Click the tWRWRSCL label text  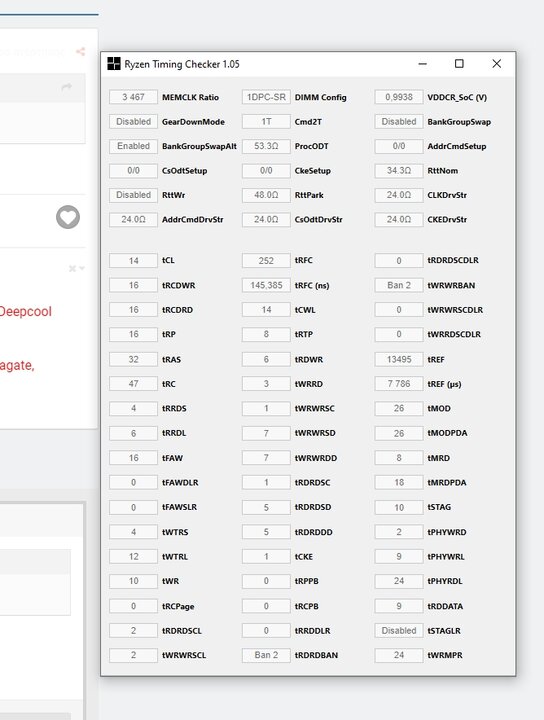(184, 655)
